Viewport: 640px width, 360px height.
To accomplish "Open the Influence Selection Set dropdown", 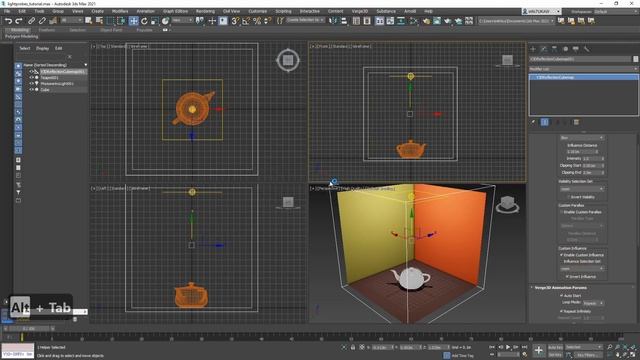I will pyautogui.click(x=582, y=269).
